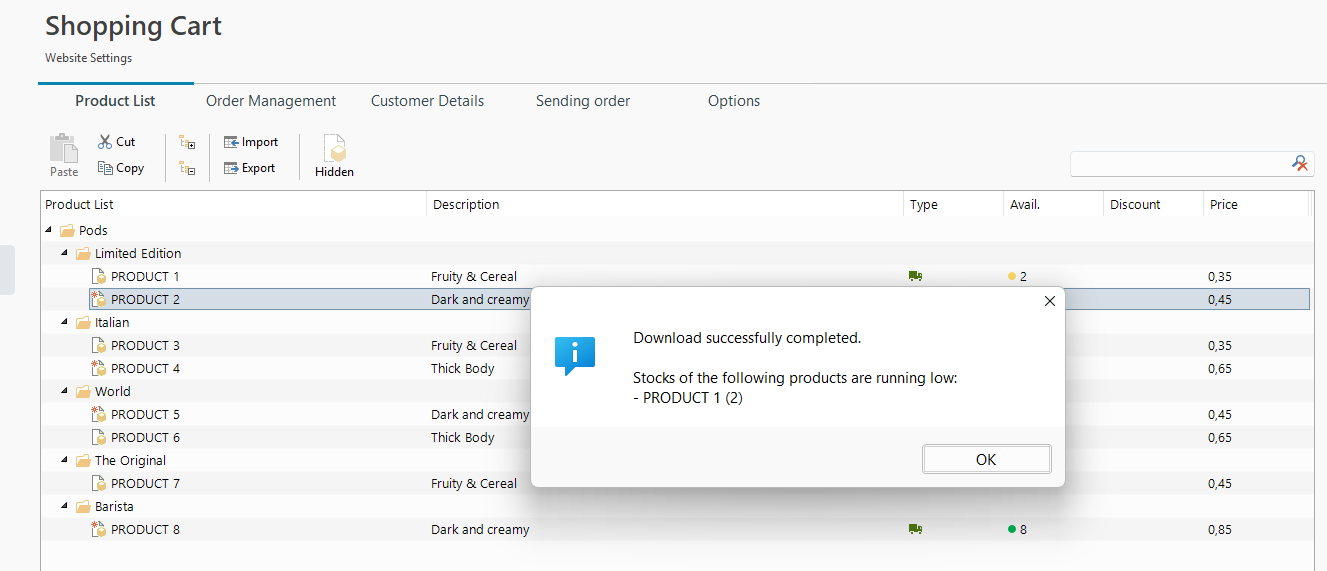This screenshot has width=1327, height=571.
Task: Close the download completed dialog
Action: (1049, 301)
